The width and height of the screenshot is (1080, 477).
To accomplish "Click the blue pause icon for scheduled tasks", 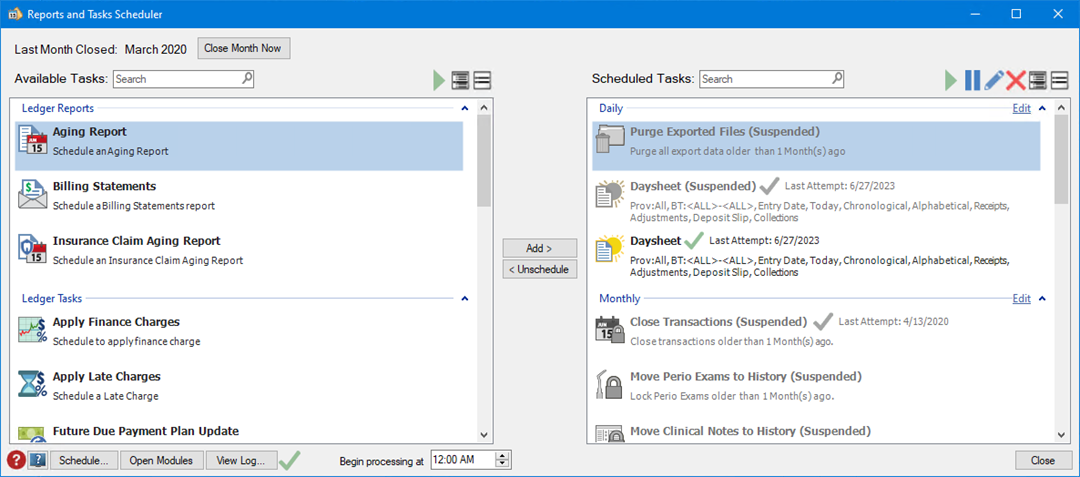I will click(972, 81).
